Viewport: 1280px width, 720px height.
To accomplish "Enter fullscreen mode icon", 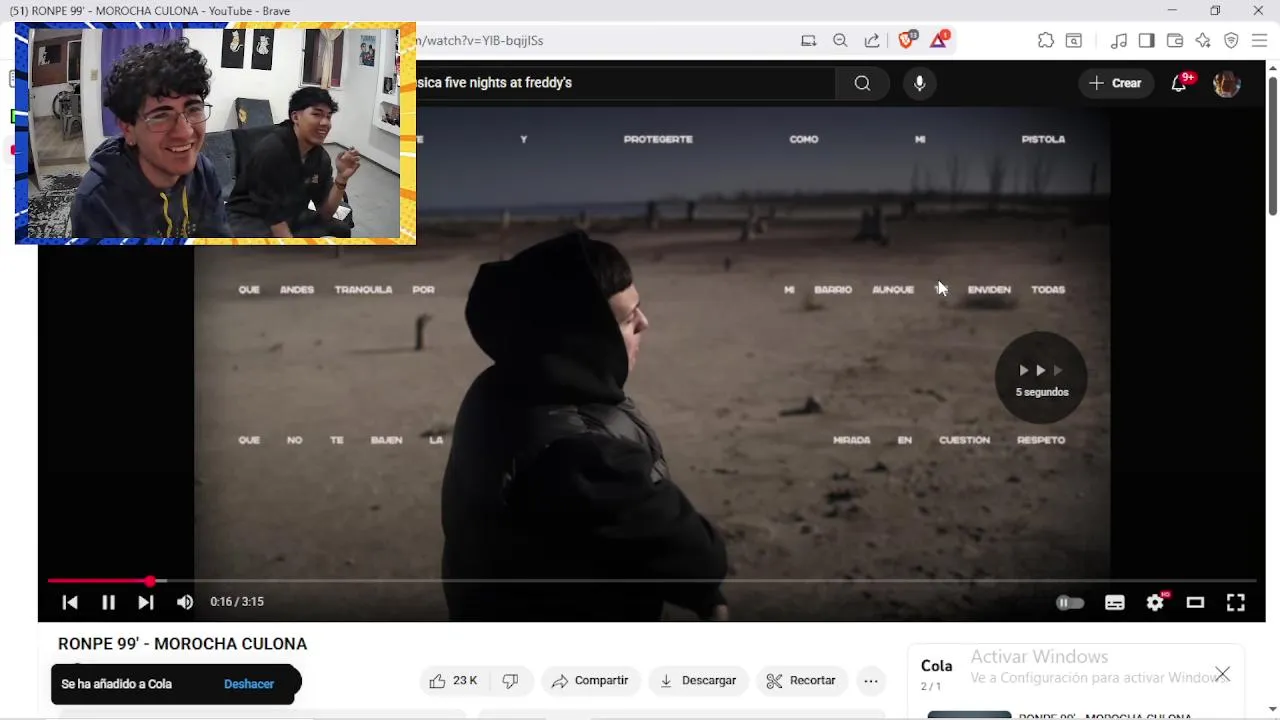I will pyautogui.click(x=1236, y=602).
